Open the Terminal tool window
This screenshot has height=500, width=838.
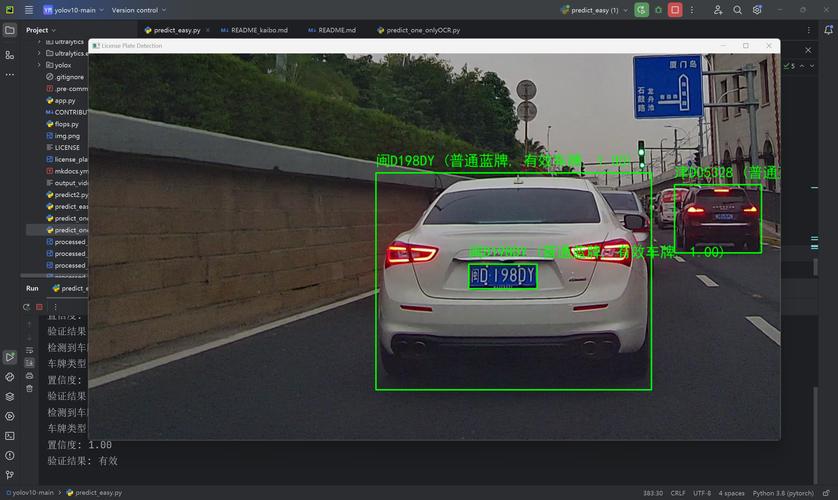coord(9,436)
